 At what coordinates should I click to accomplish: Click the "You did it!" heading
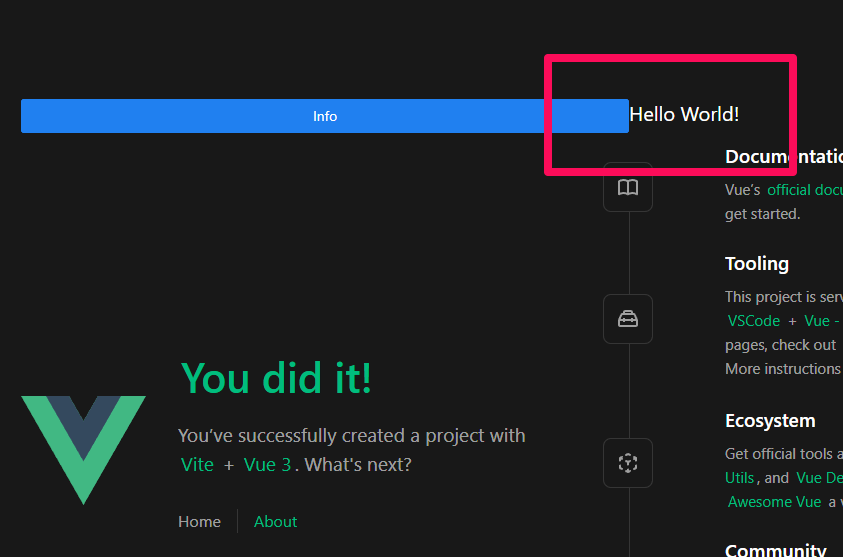276,378
